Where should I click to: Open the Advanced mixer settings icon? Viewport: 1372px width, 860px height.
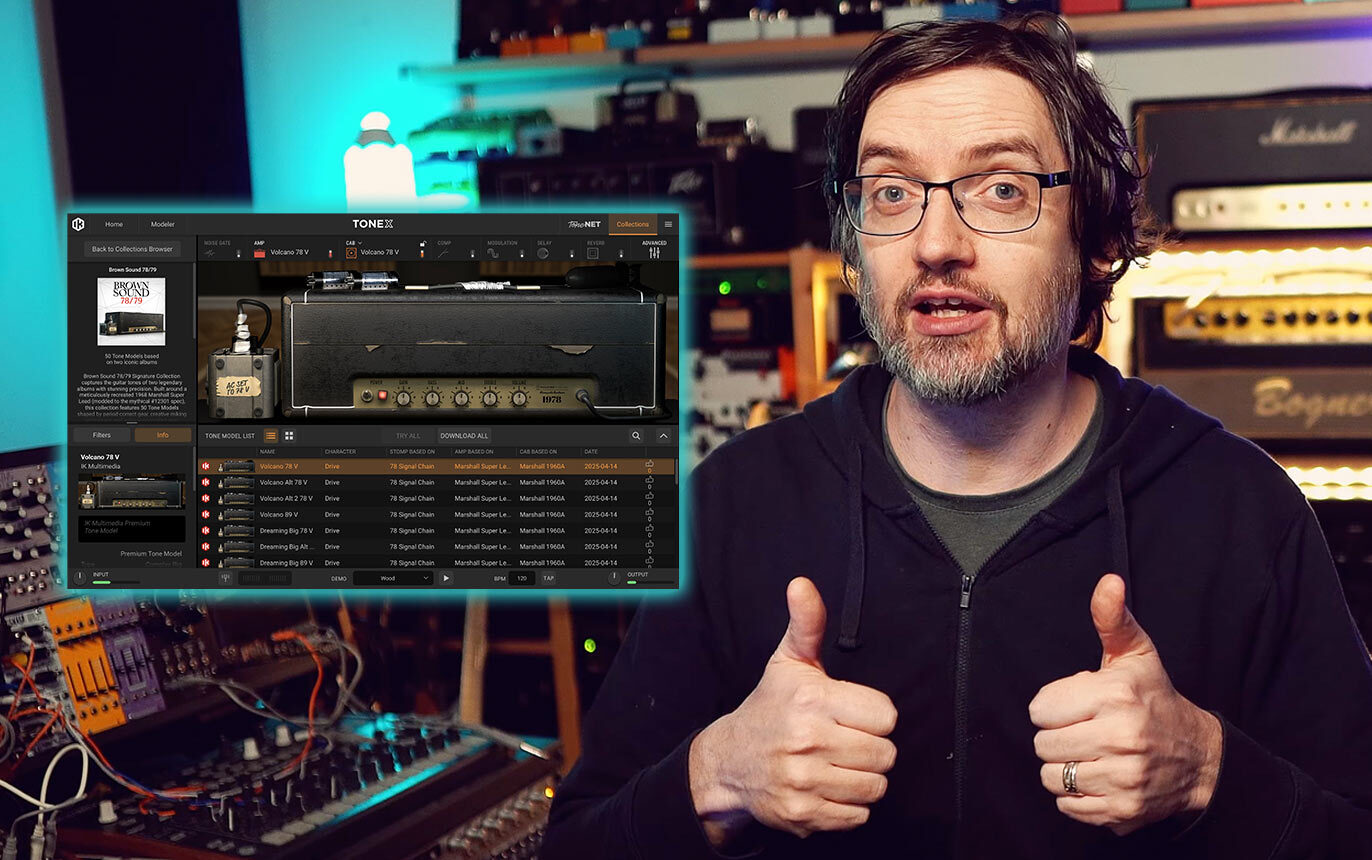pos(654,253)
